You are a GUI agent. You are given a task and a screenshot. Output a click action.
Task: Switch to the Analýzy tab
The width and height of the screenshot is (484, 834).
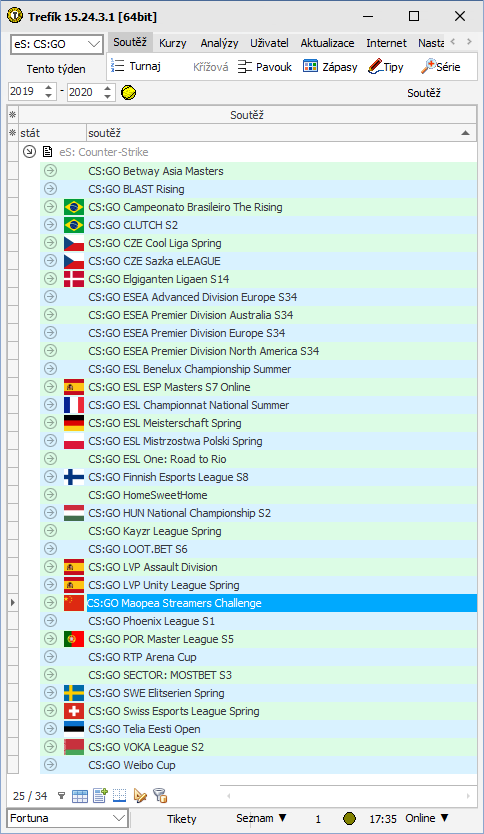pos(219,43)
